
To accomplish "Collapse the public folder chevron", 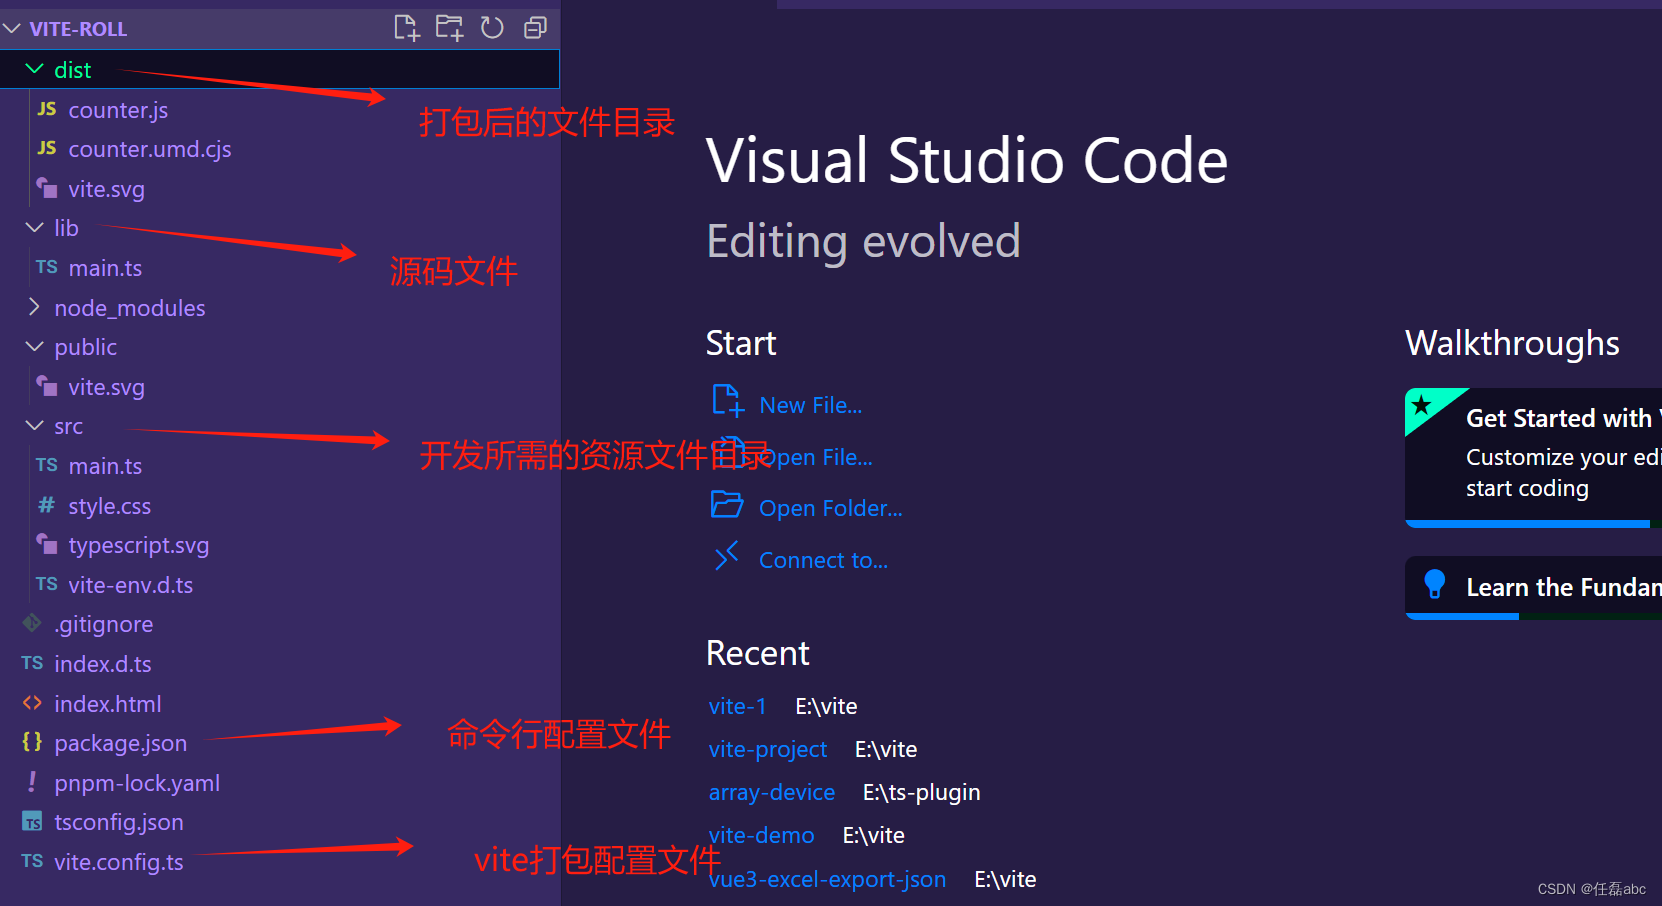I will pyautogui.click(x=34, y=347).
